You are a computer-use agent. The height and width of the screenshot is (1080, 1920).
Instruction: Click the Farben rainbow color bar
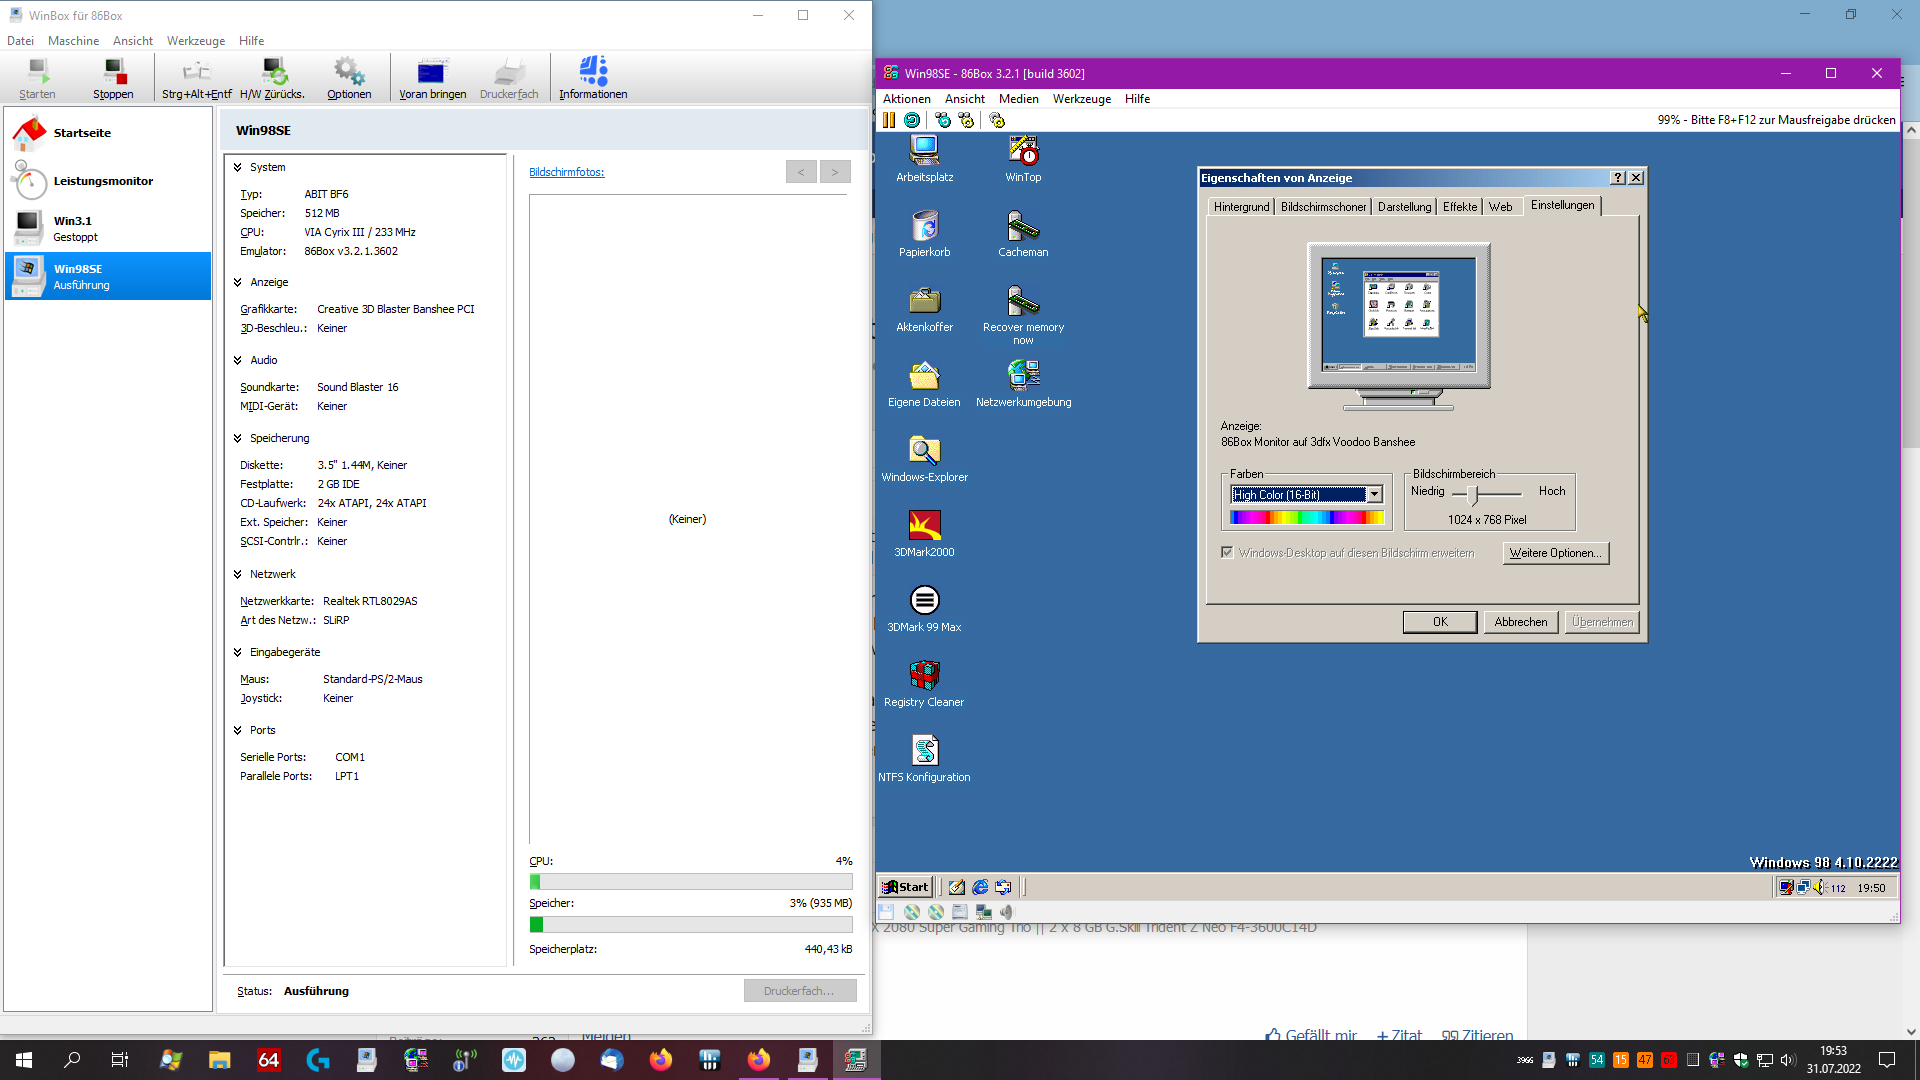(1307, 517)
